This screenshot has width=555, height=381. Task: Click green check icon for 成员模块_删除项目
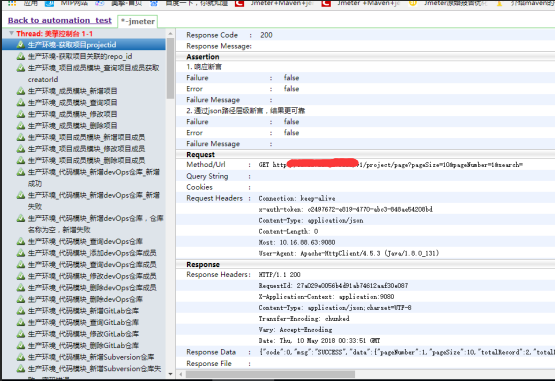[21, 126]
